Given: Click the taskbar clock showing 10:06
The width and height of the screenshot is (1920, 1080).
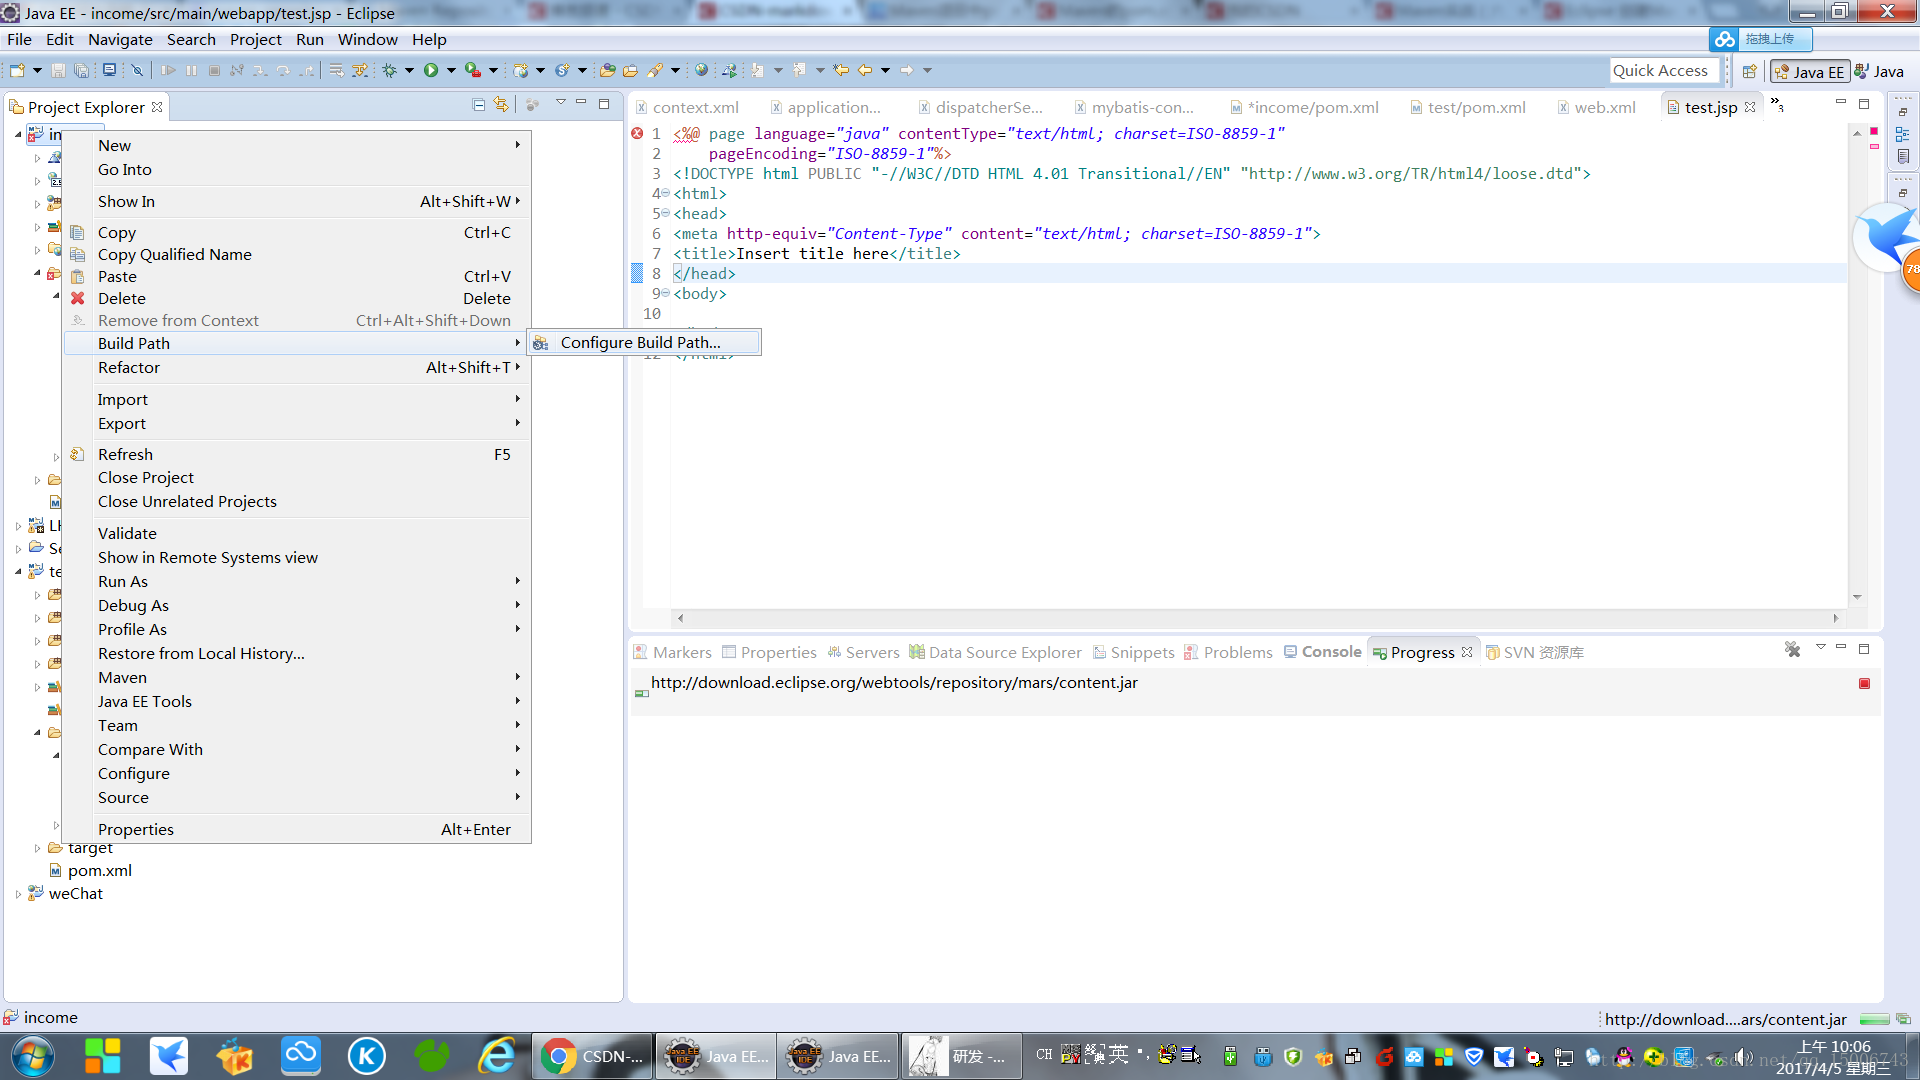Looking at the screenshot, I should (1834, 1056).
